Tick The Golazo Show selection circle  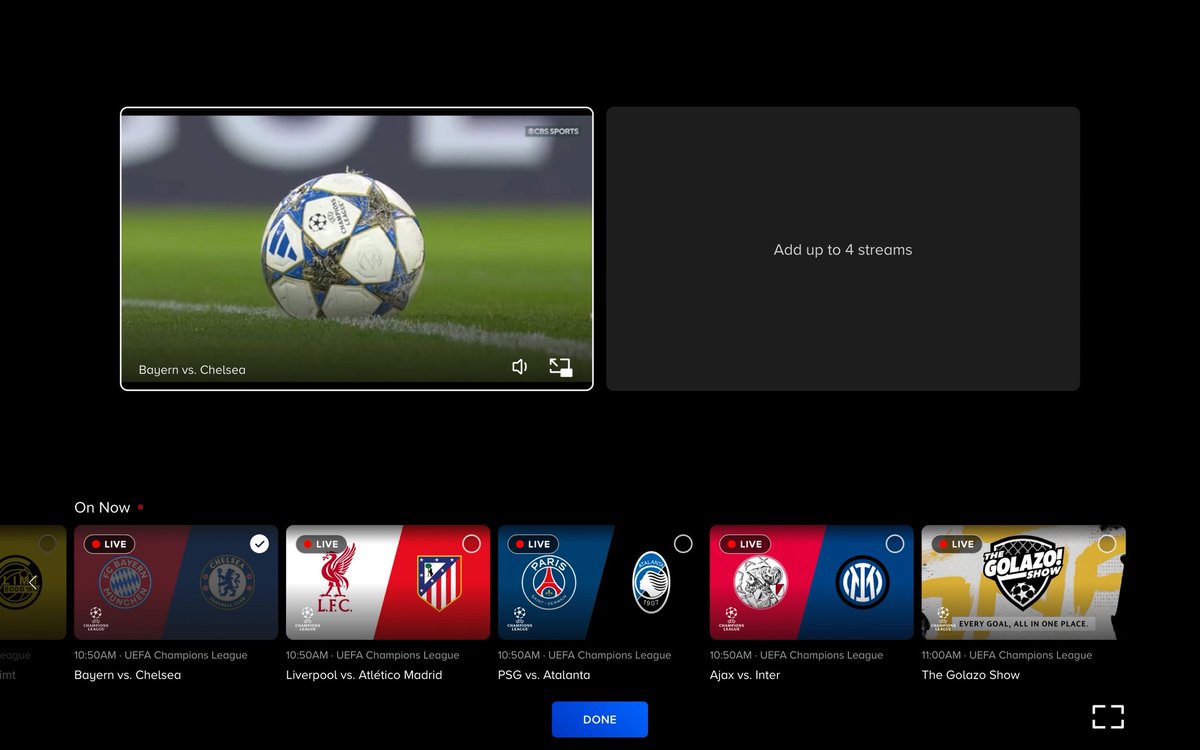[1107, 544]
